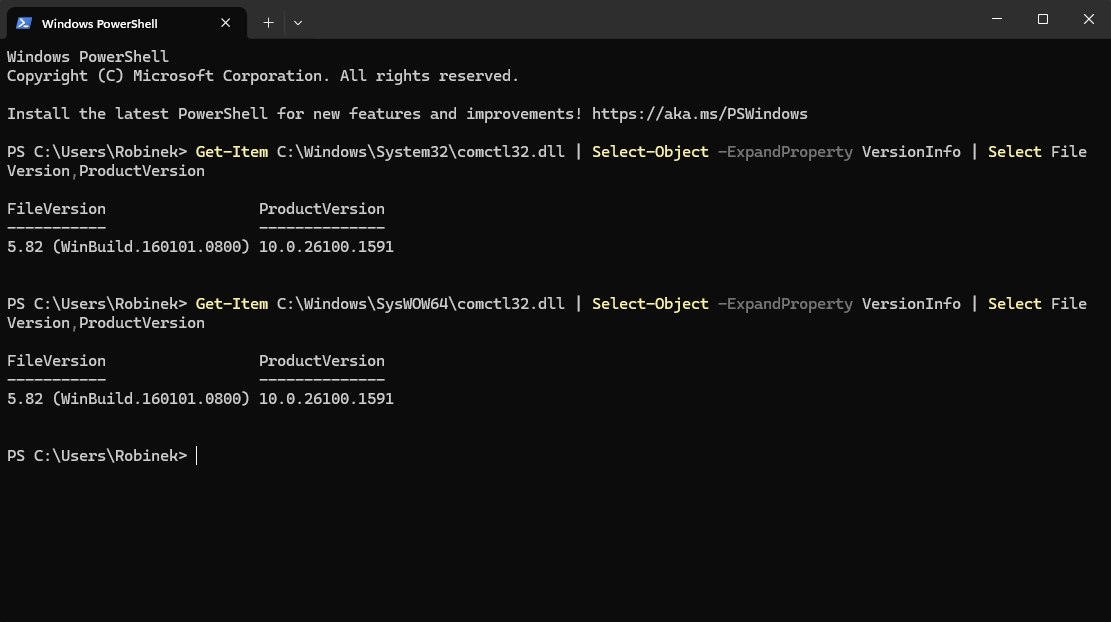This screenshot has height=622, width=1111.
Task: Click the first 5.82 (WinBuild.160101.0800) value
Action: 128,247
